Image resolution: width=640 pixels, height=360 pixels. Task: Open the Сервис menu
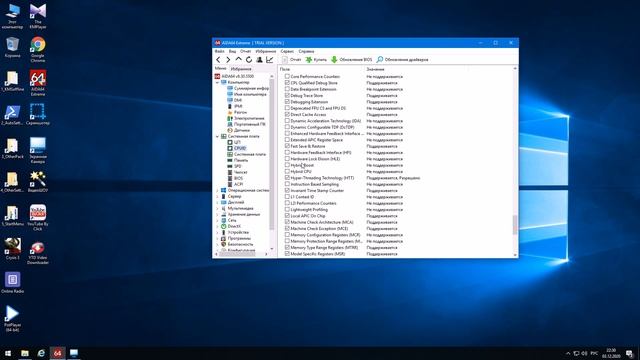tap(287, 51)
